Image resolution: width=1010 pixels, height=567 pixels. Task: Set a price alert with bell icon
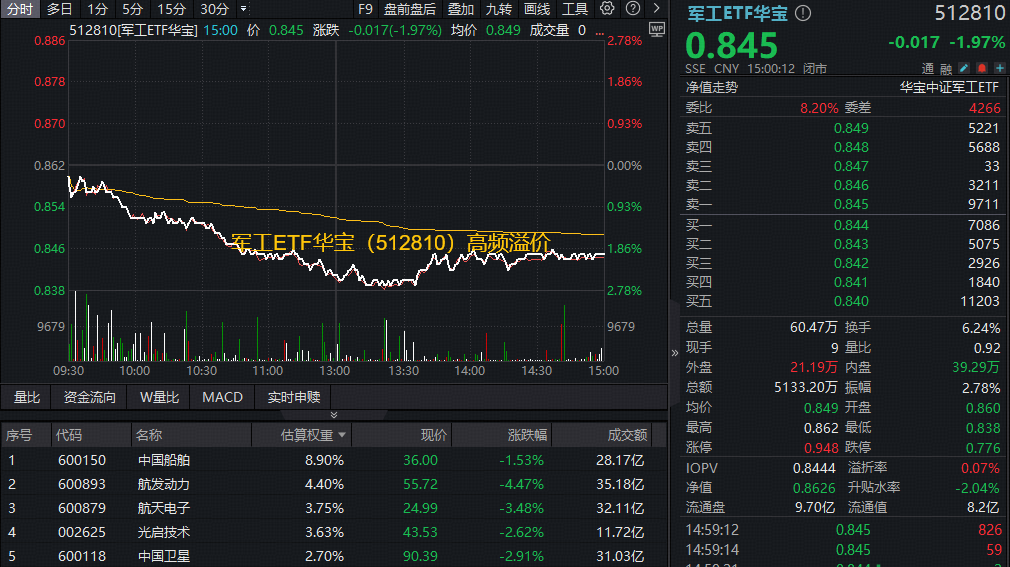[x=981, y=68]
